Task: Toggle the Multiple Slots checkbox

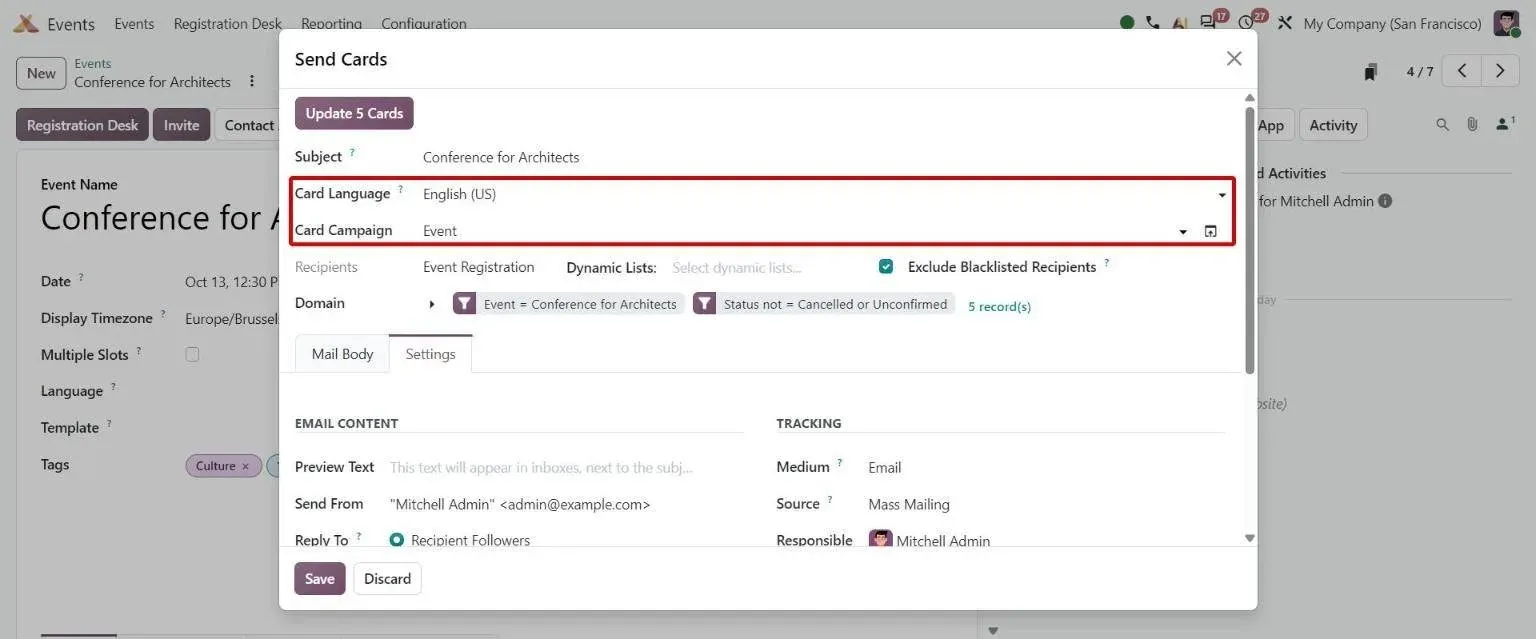Action: click(x=192, y=354)
